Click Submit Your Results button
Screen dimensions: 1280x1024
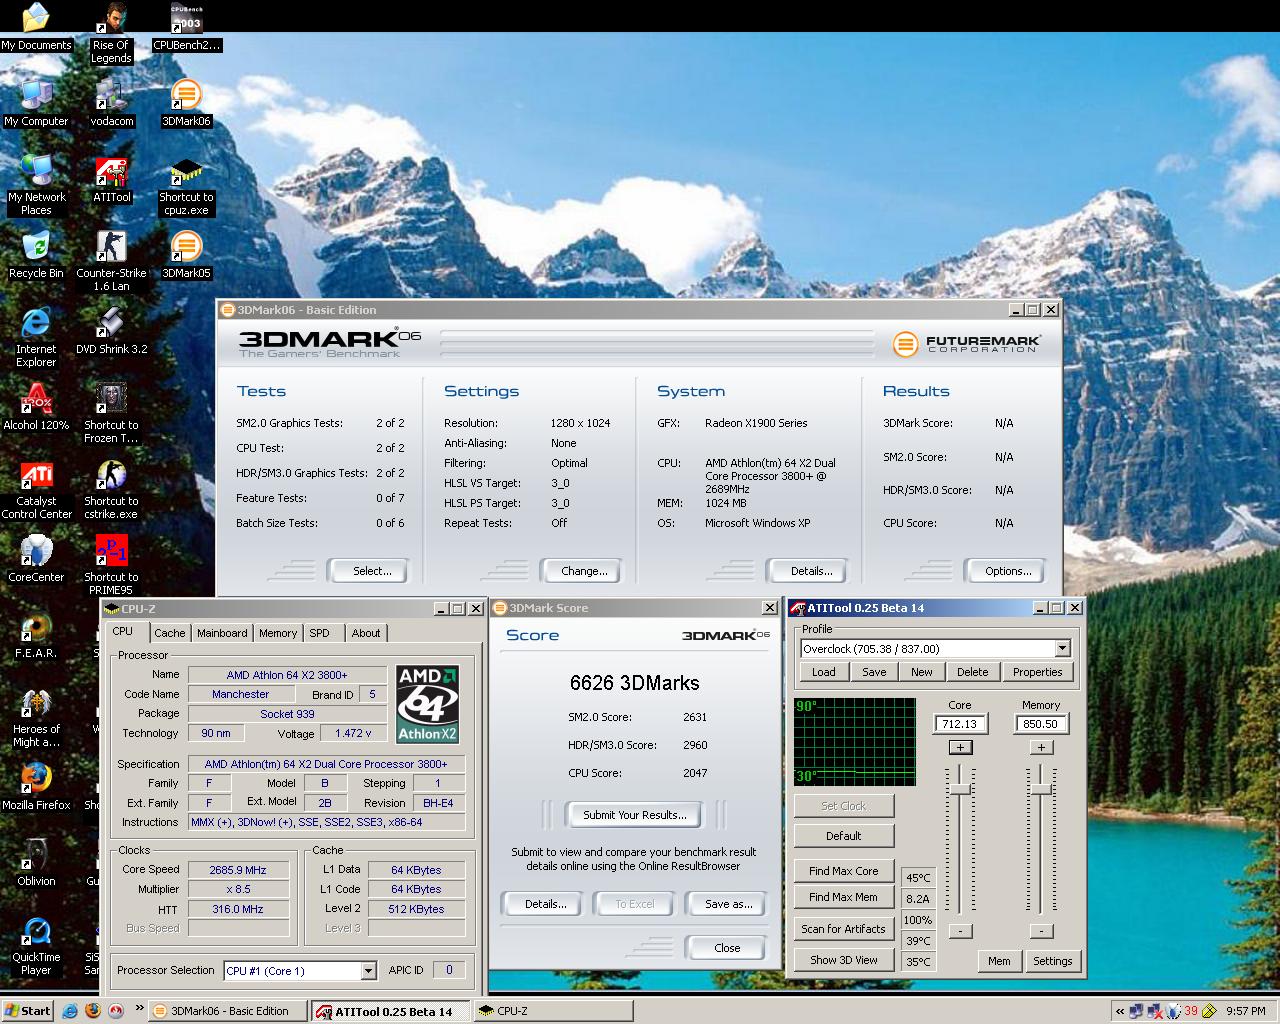coord(635,815)
